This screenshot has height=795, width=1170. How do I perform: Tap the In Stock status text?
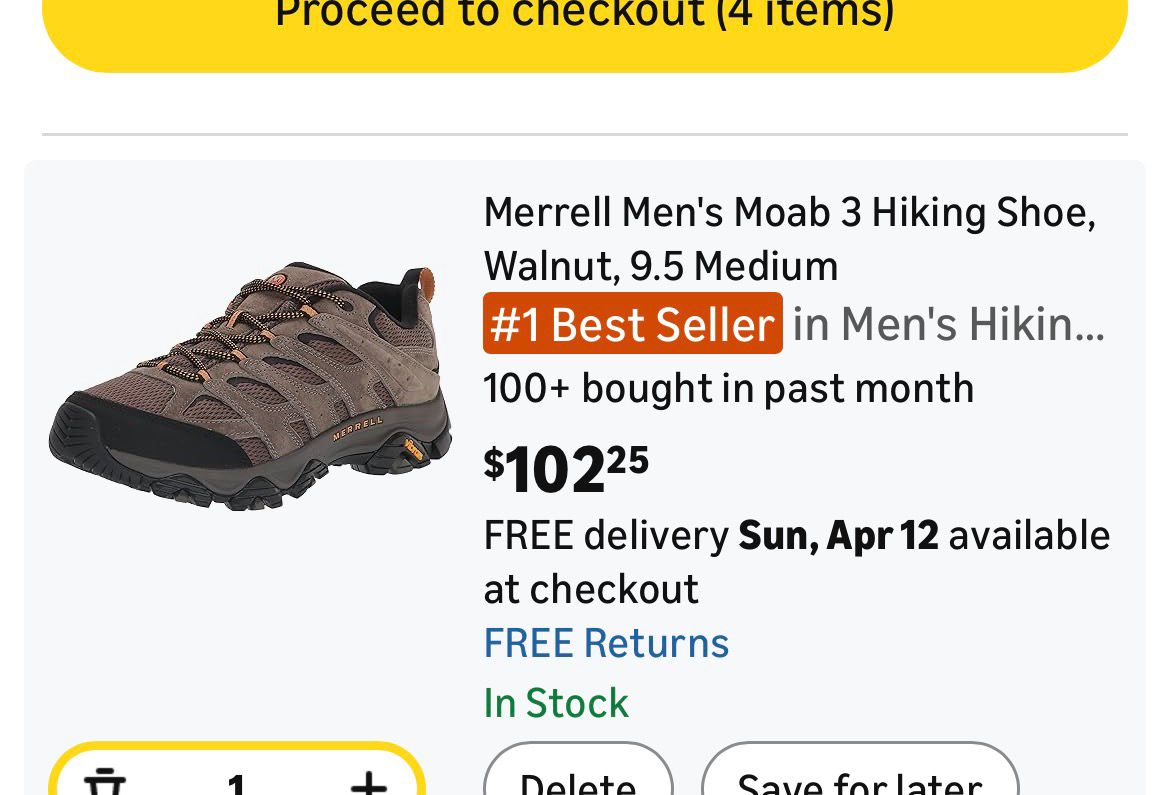click(x=556, y=703)
